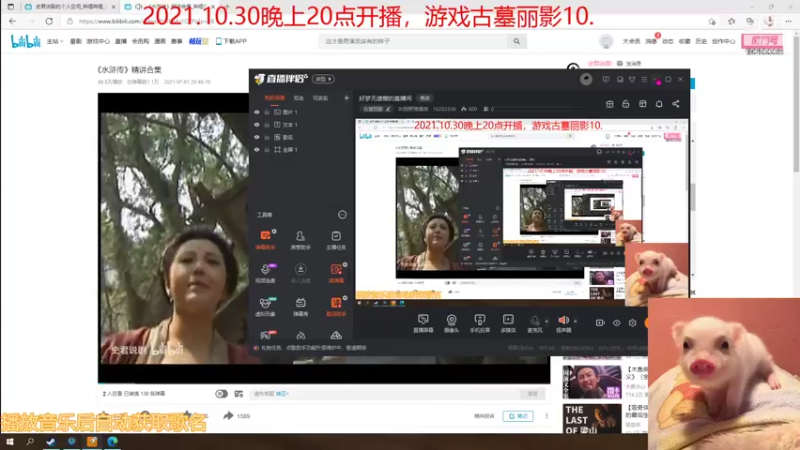This screenshot has height=450, width=800.
Task: Open the 弹幕秀 danmaku show tool
Action: point(301,307)
